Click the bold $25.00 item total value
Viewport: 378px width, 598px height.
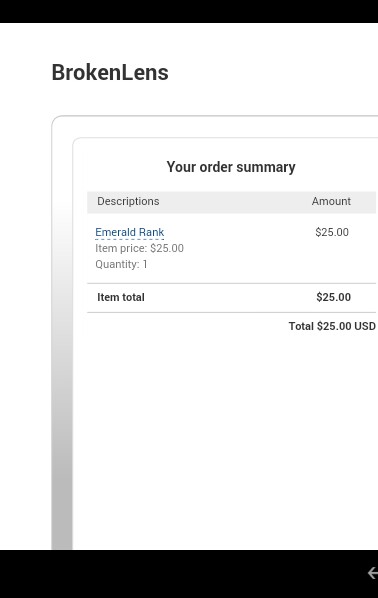click(x=333, y=297)
